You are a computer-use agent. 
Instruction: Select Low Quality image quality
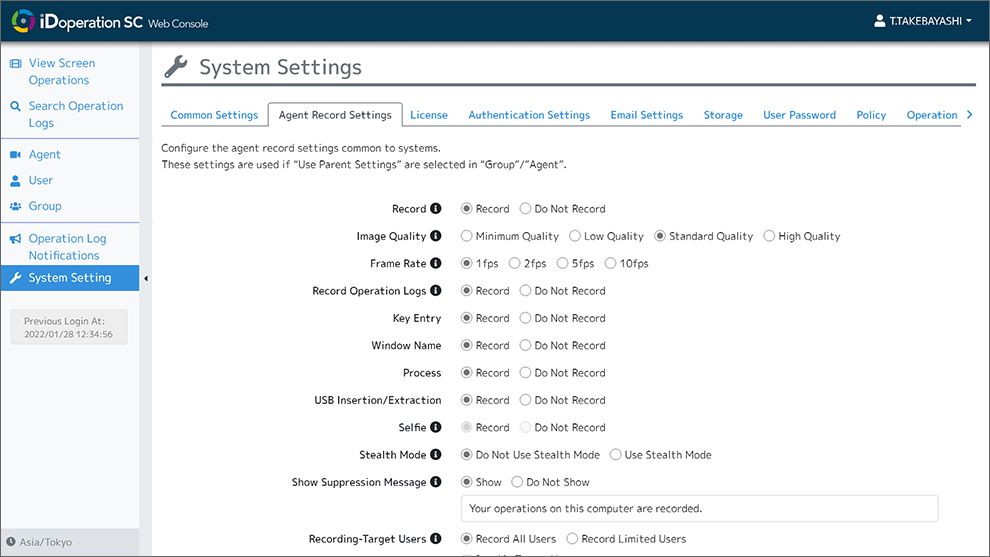[x=575, y=236]
